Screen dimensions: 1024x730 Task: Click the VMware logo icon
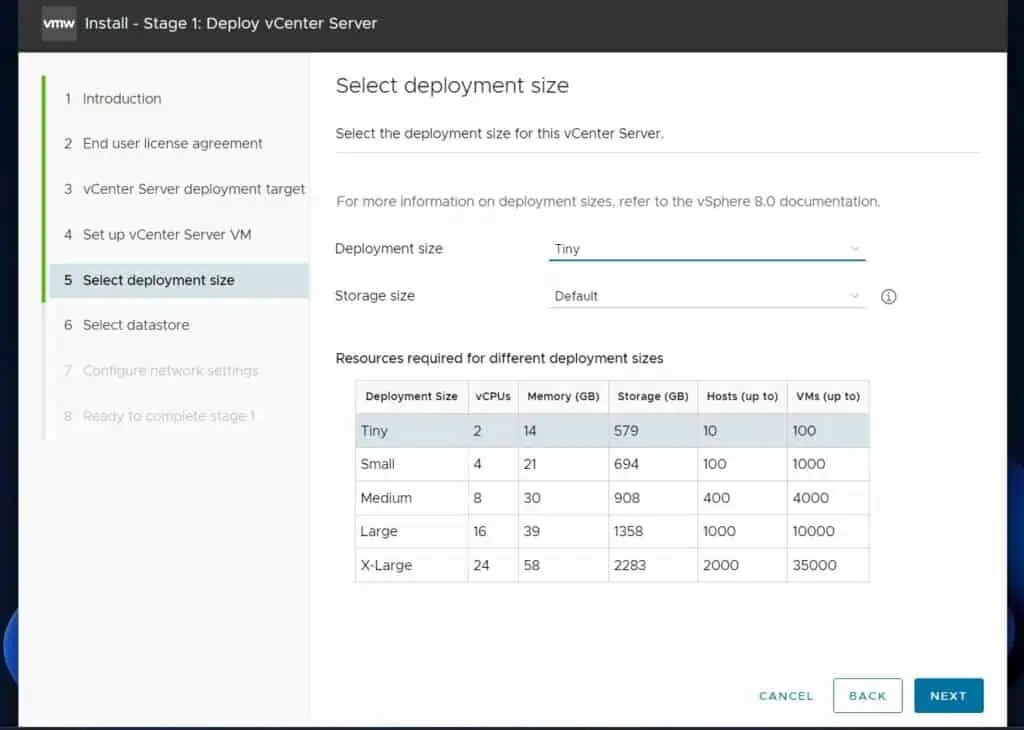pos(58,22)
